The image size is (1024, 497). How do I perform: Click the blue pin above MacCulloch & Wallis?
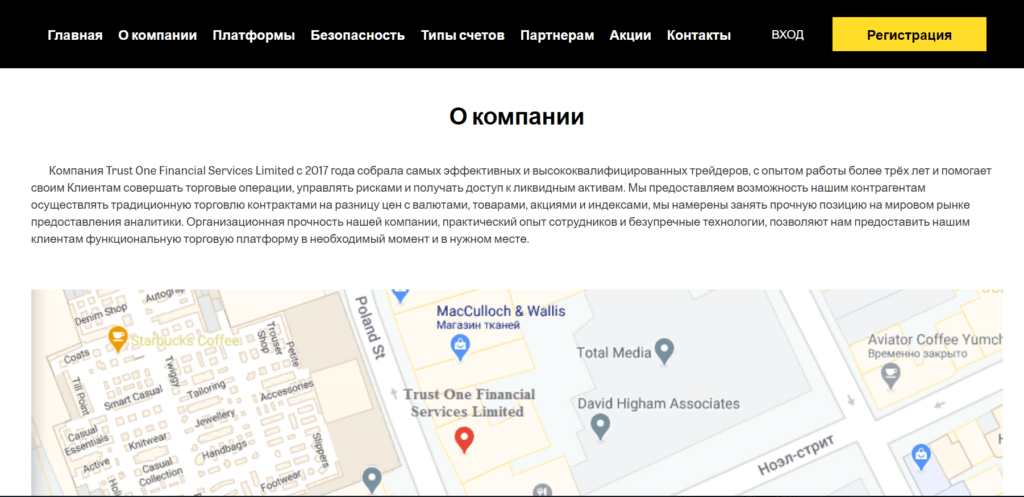(x=400, y=296)
